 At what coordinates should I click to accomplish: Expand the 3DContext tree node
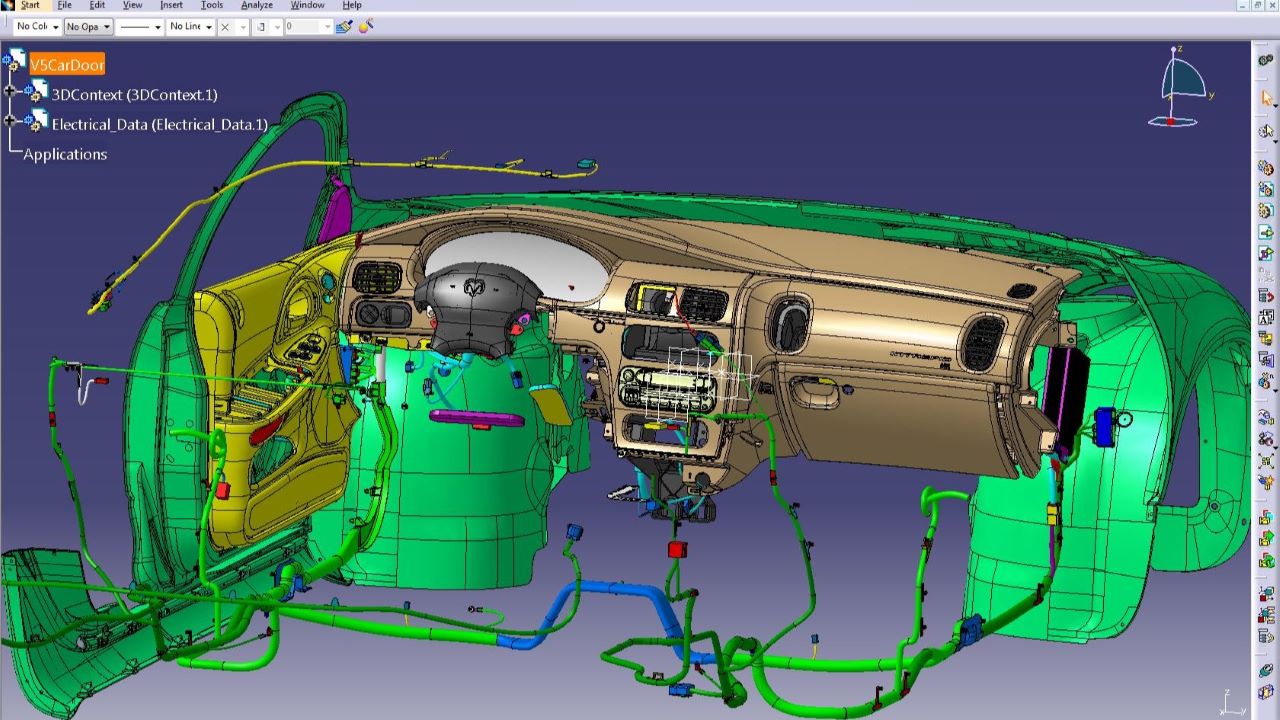(x=11, y=92)
